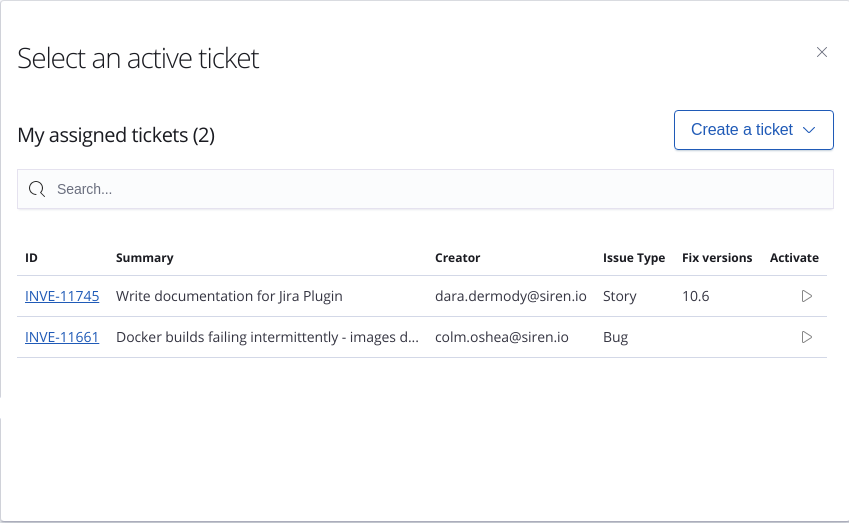Open the INVE-11661 ticket link
This screenshot has width=849, height=523.
pyautogui.click(x=62, y=337)
